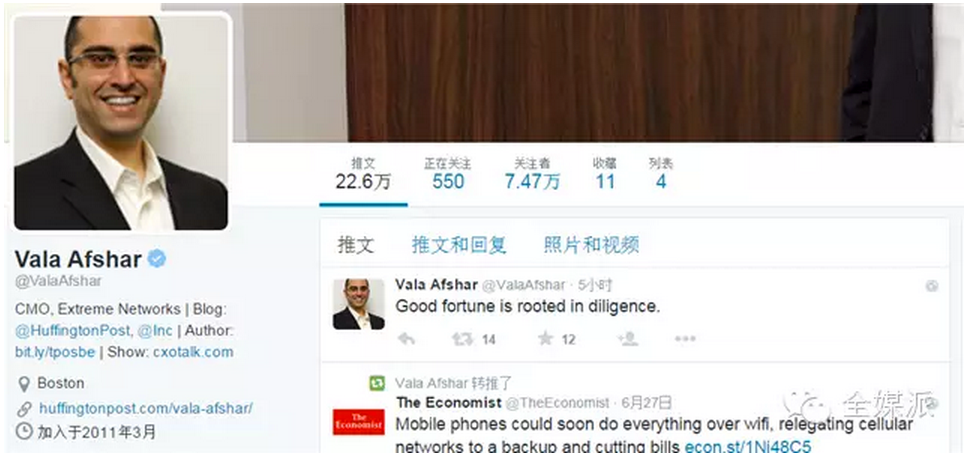Image resolution: width=964 pixels, height=464 pixels.
Task: Click the retweeted indicator icon above Economist tweet
Action: click(x=377, y=383)
